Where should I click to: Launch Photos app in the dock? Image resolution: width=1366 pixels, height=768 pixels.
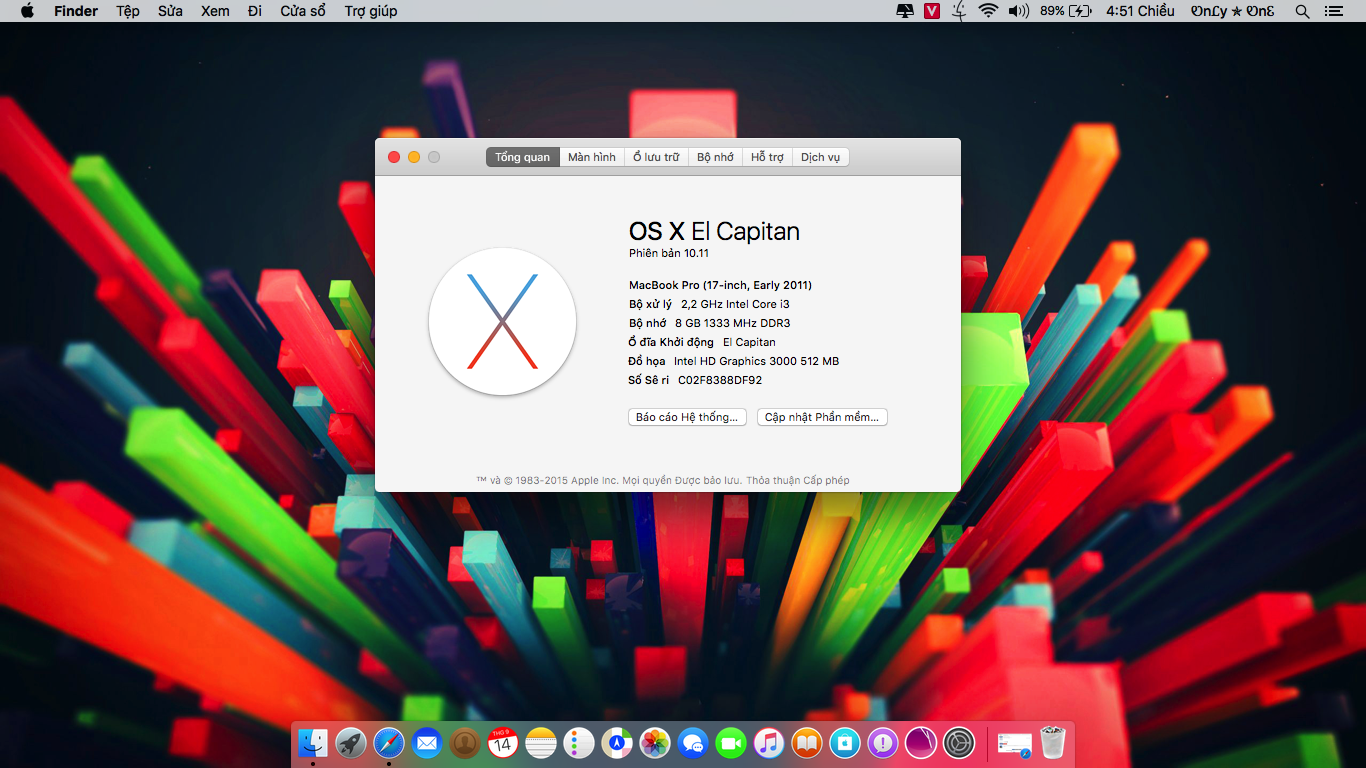coord(655,743)
